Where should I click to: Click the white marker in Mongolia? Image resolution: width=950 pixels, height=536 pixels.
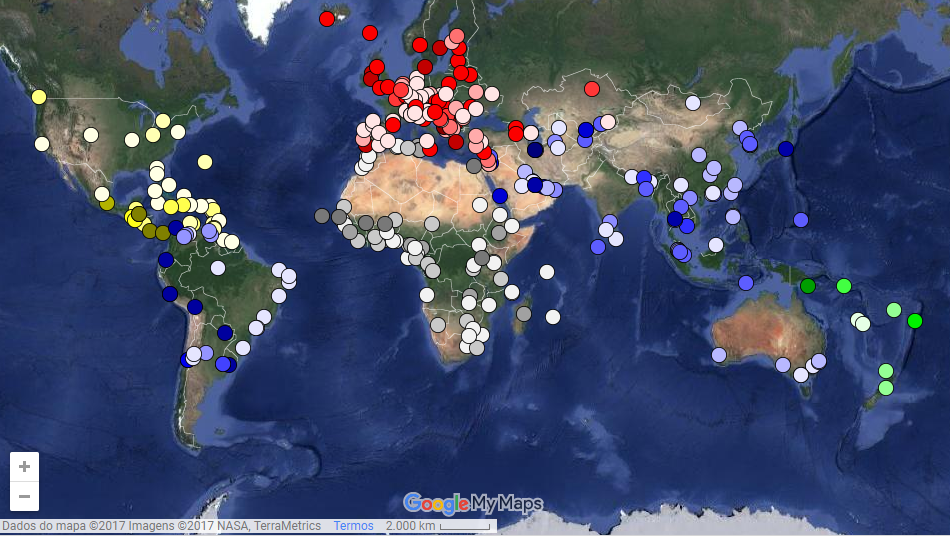tap(693, 103)
